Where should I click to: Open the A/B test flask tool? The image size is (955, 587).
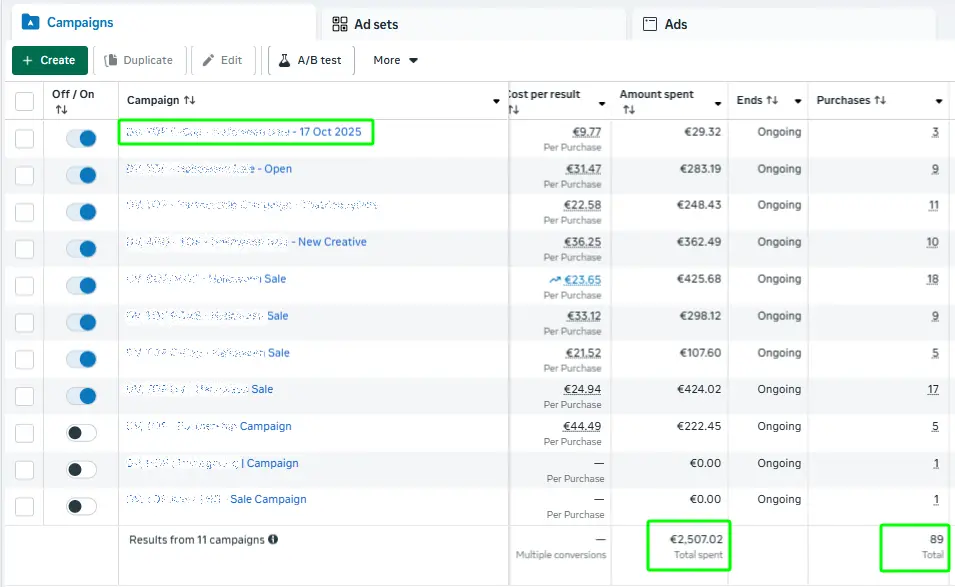(309, 60)
